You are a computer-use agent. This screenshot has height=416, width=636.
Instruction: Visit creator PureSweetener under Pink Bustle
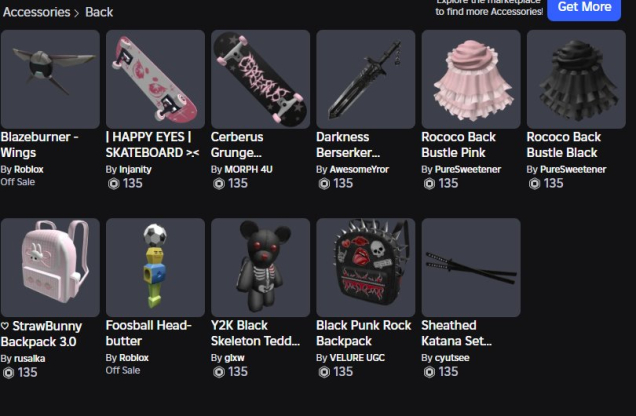[468, 169]
